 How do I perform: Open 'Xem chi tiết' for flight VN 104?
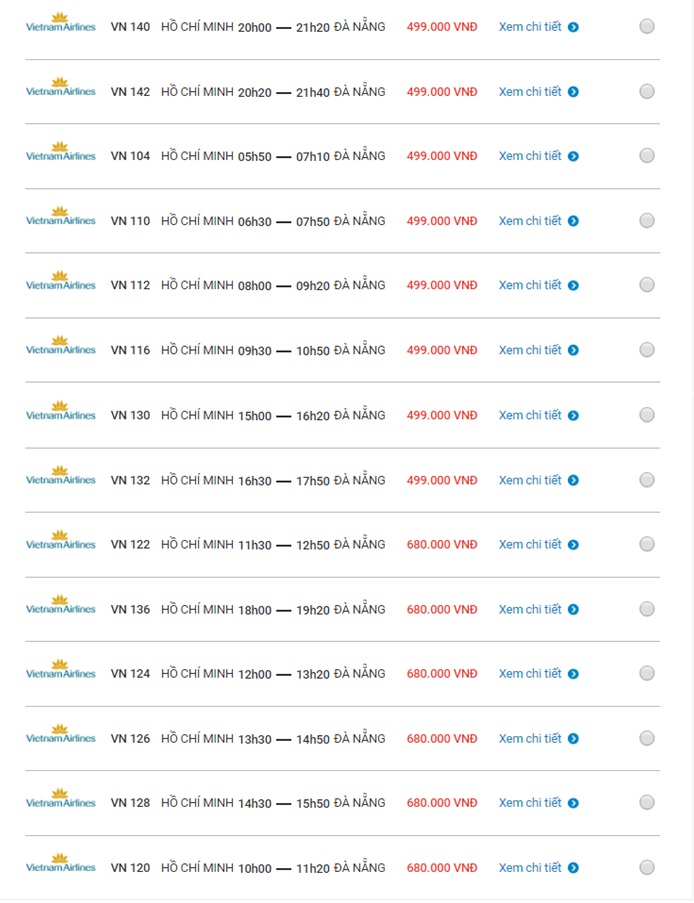click(x=531, y=156)
